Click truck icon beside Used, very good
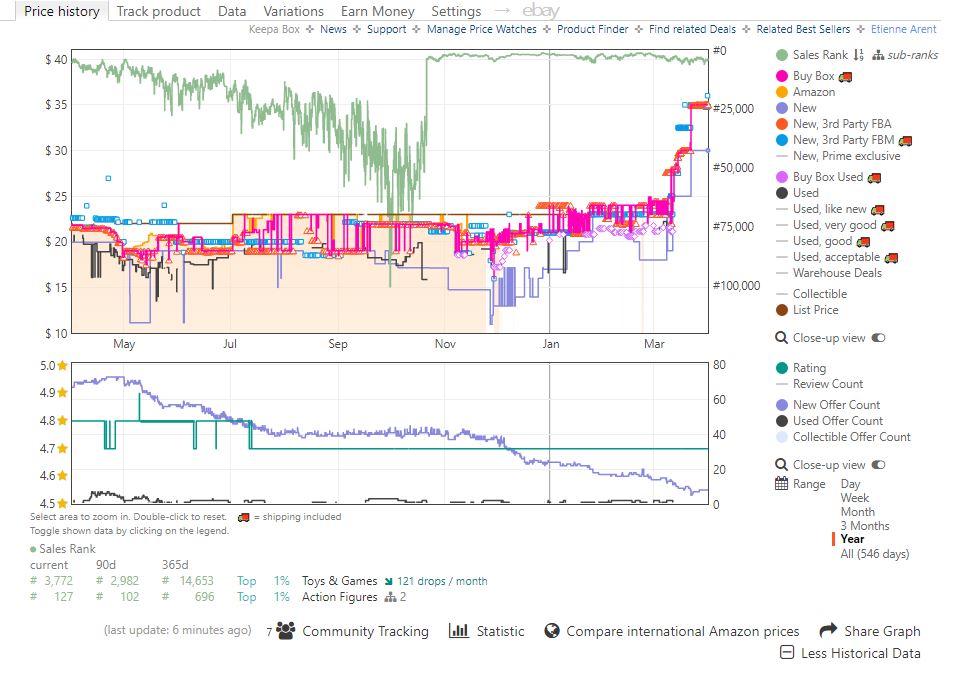Viewport: 974px width, 673px height. click(x=888, y=226)
